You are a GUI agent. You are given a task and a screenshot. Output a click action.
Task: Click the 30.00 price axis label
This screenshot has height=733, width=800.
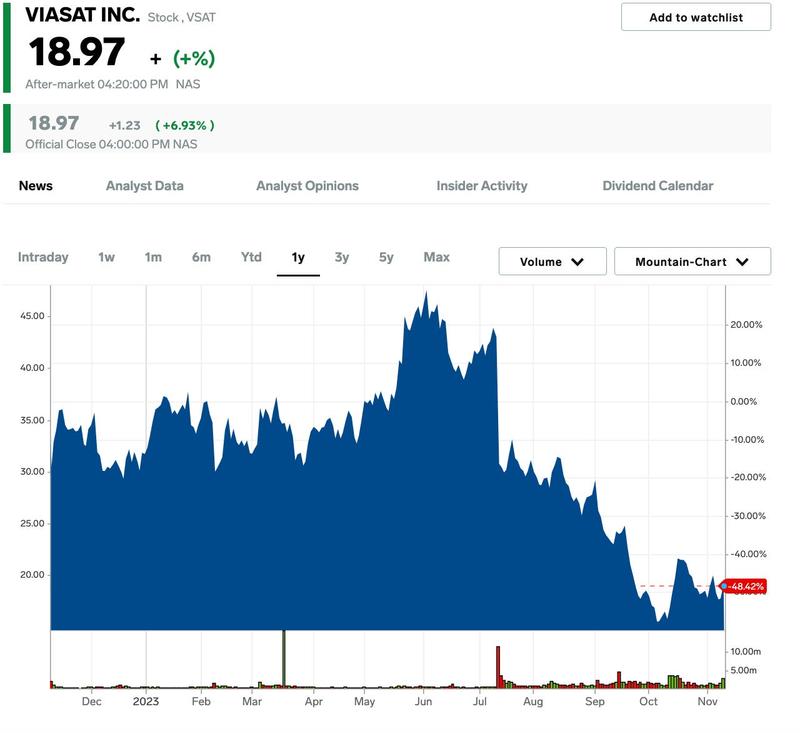pyautogui.click(x=32, y=472)
